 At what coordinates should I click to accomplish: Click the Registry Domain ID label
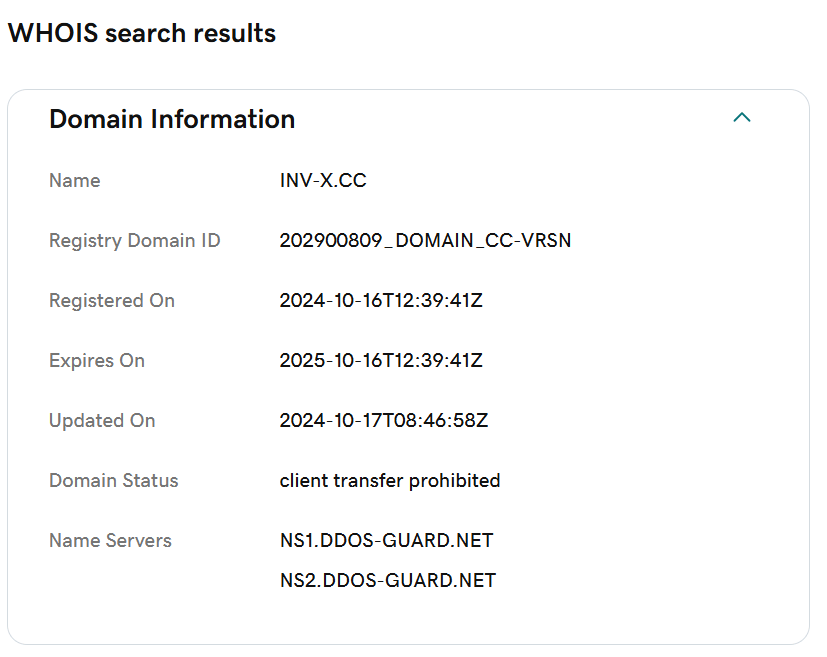click(134, 241)
